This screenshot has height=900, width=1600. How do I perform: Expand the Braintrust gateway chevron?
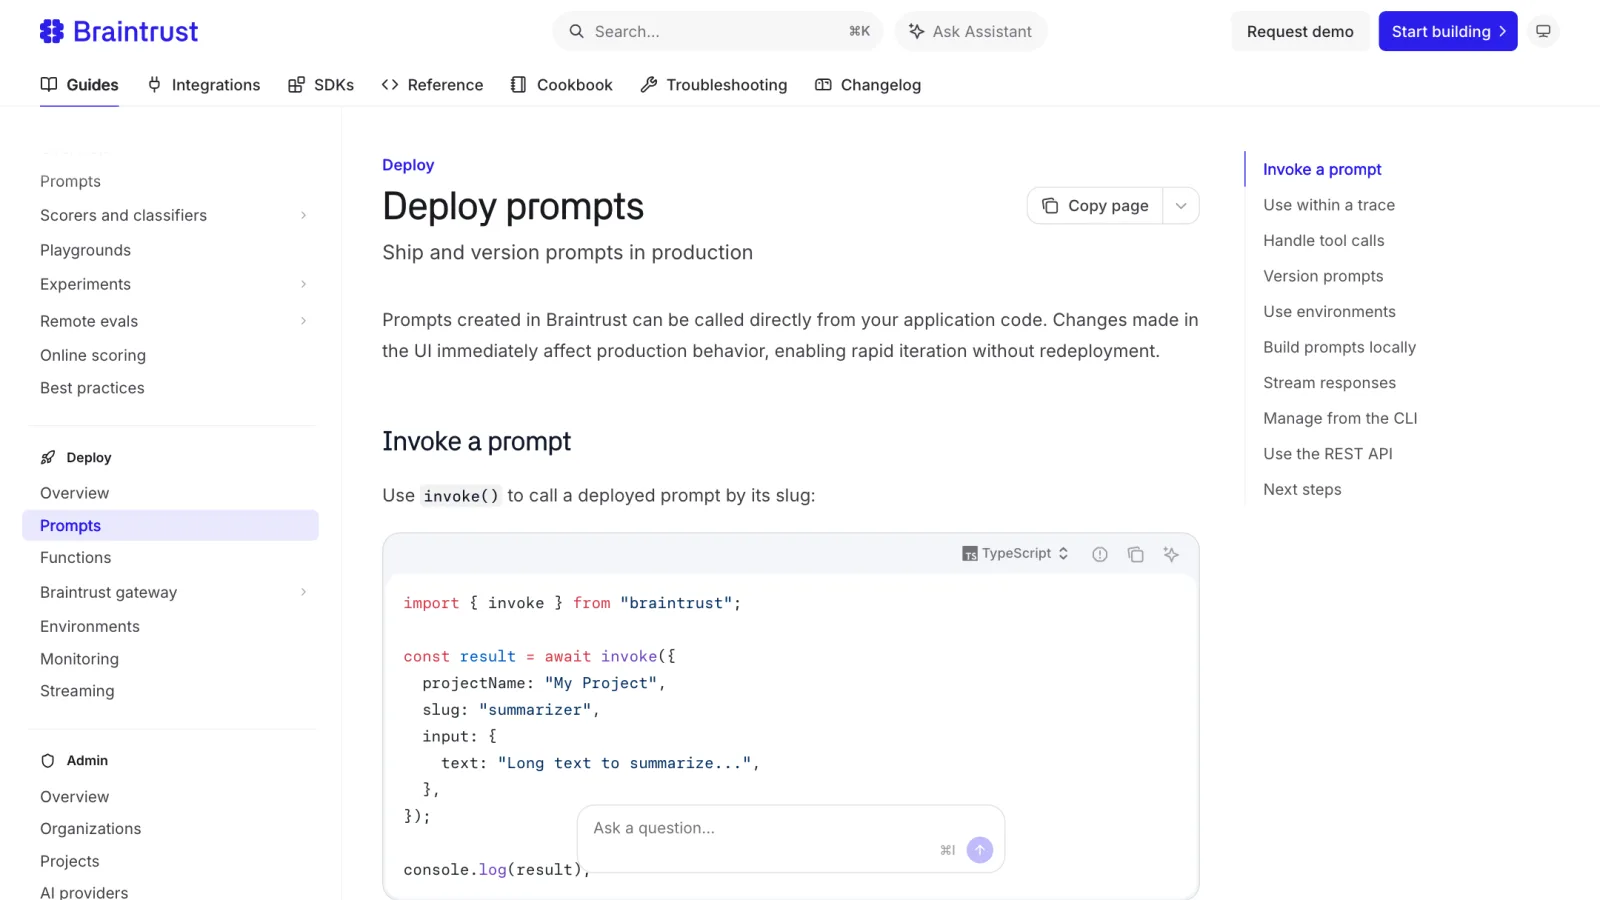tap(304, 593)
